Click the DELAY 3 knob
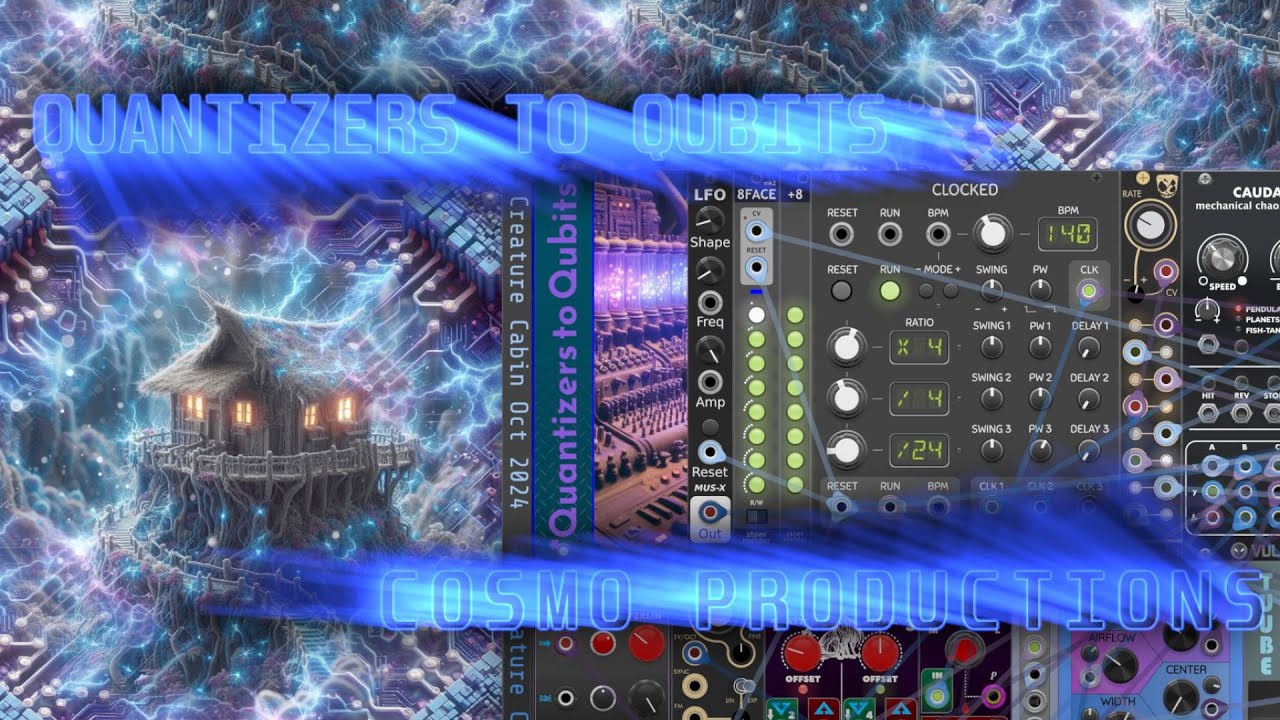Screen dimensions: 1280x720 (x=1089, y=450)
